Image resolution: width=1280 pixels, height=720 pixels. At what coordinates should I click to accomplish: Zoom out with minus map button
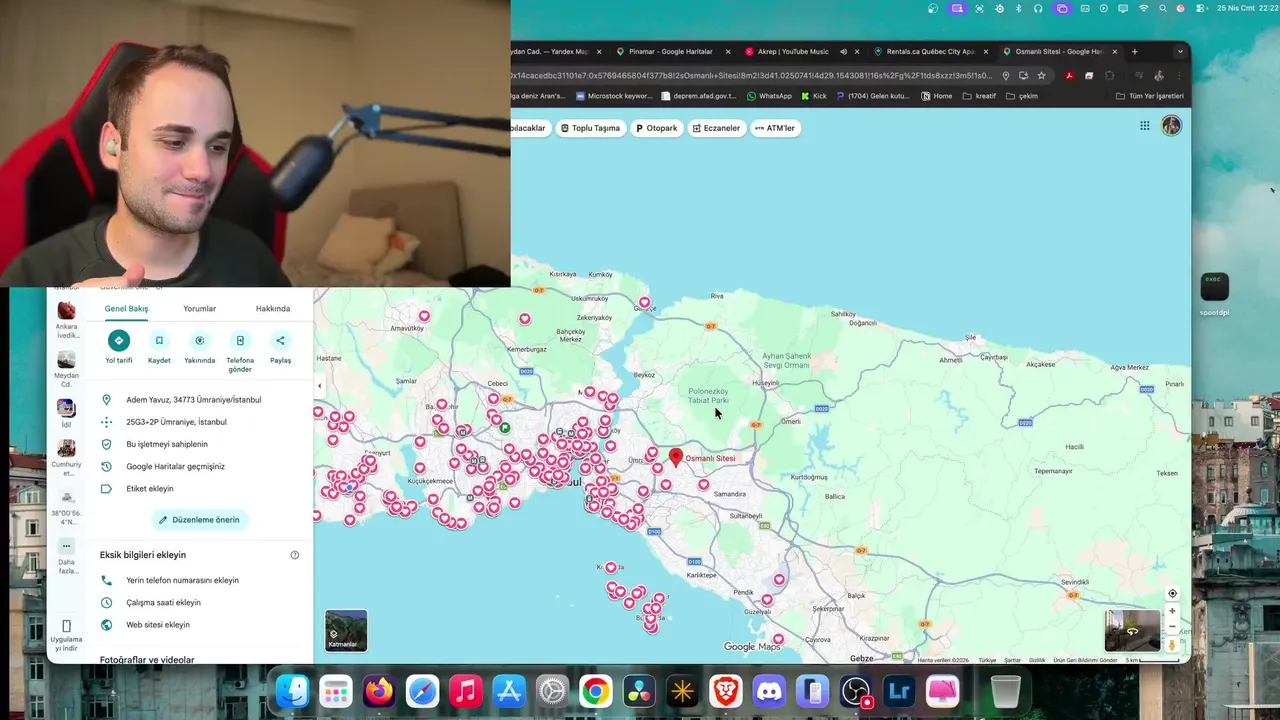click(1172, 628)
